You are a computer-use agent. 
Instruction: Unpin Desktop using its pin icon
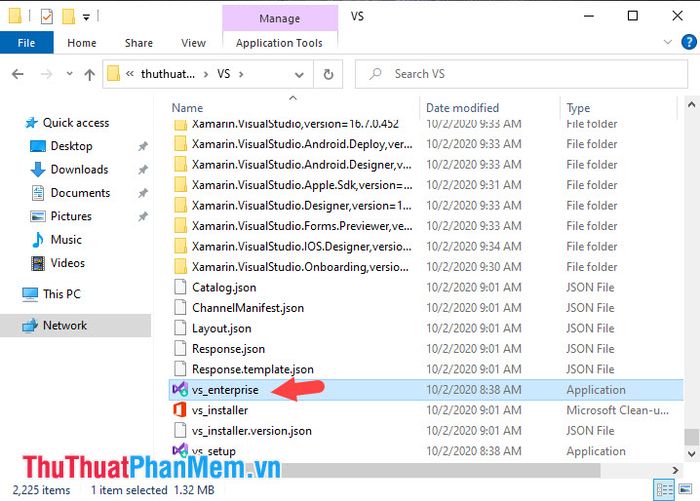tap(143, 146)
